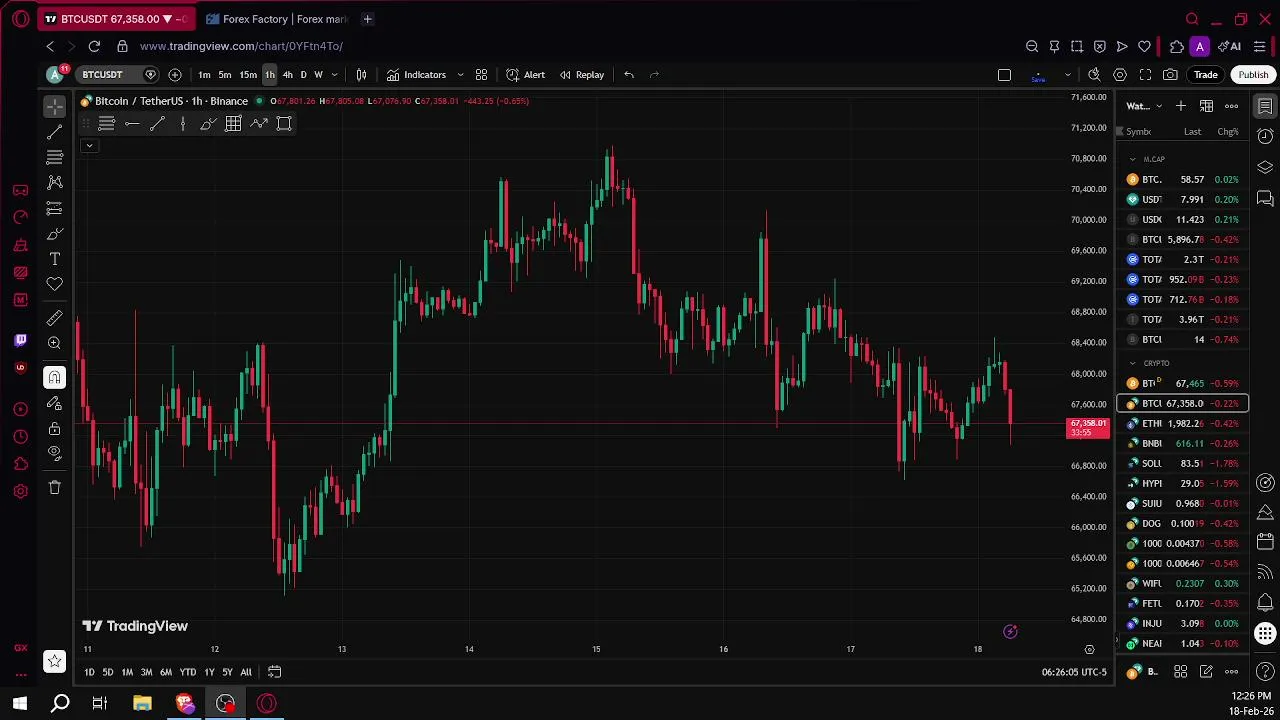Switch to 5m timeframe
Screen dimensions: 1280x720
pyautogui.click(x=225, y=75)
